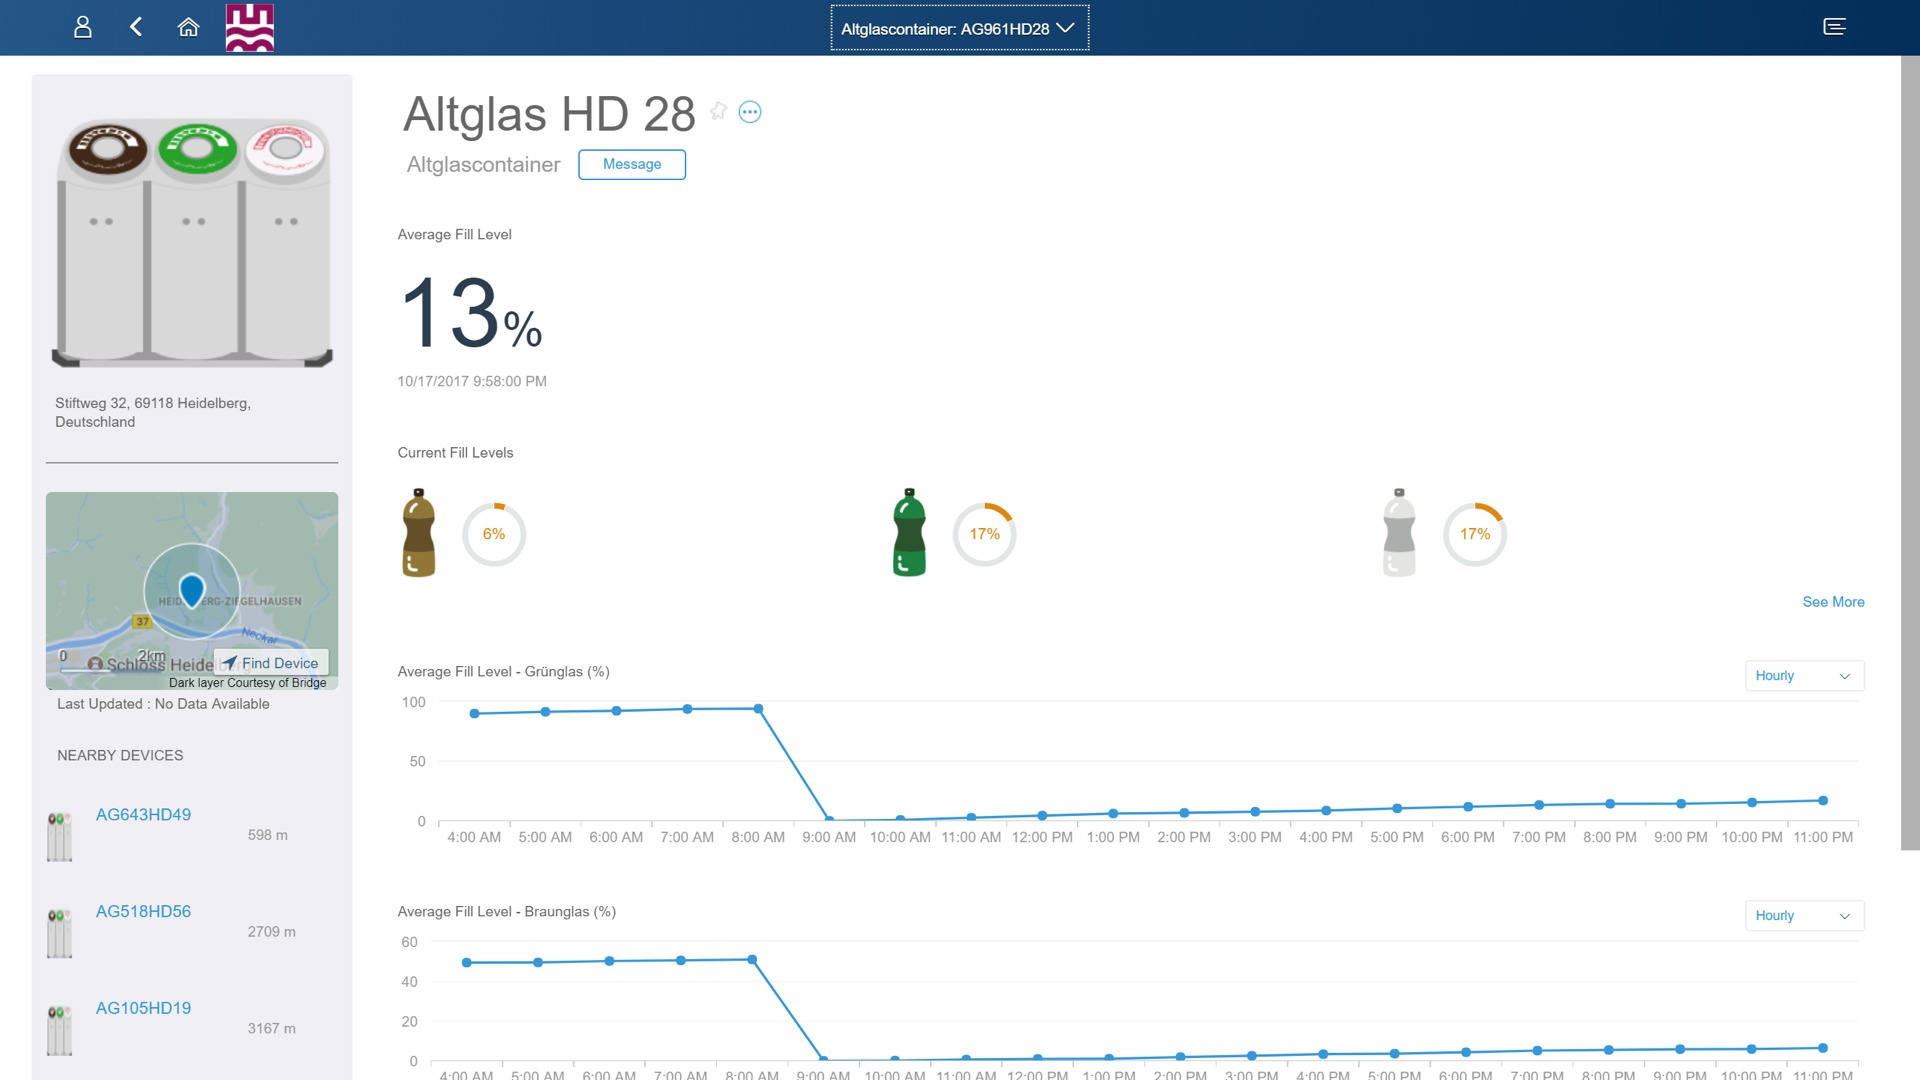
Task: Click the 17% green fill level gauge
Action: click(984, 534)
